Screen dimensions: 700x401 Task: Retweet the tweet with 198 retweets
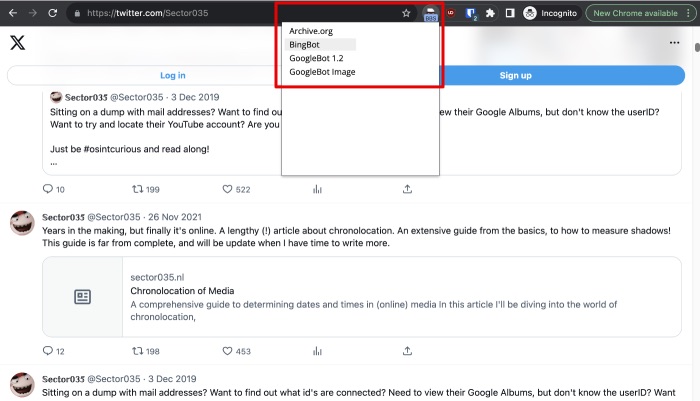click(x=146, y=351)
